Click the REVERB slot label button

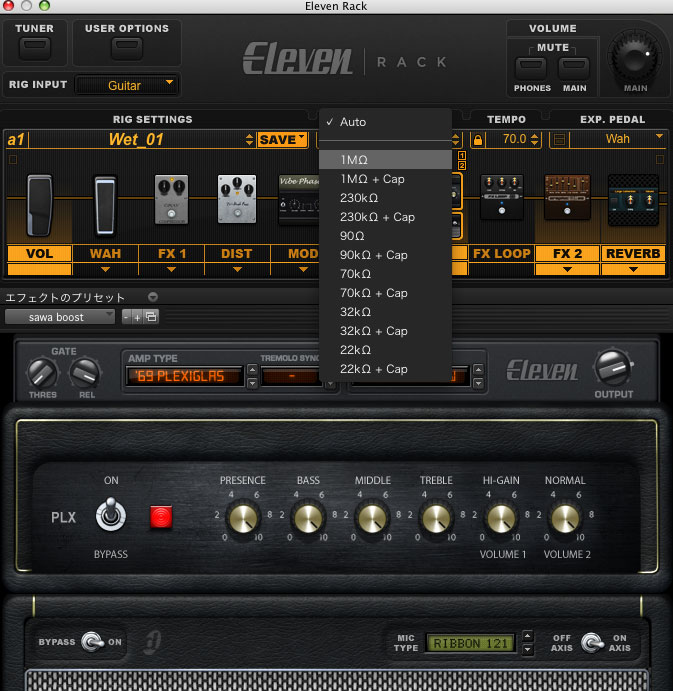click(633, 254)
